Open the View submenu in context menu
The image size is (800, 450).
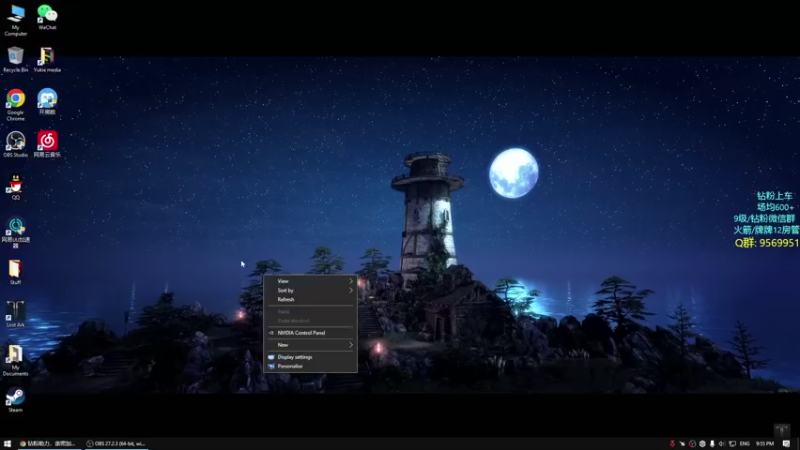point(310,281)
